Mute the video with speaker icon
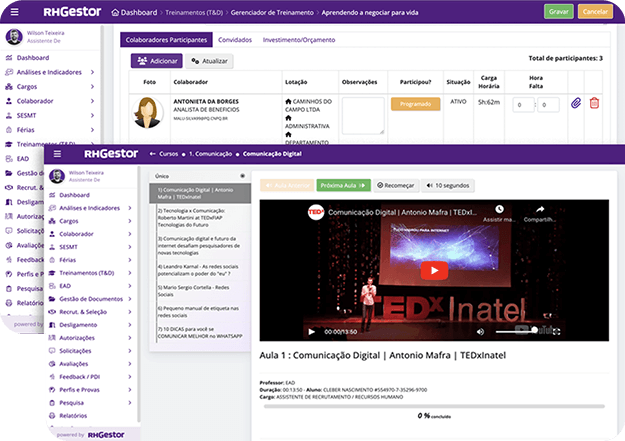625x441 pixels. (481, 332)
